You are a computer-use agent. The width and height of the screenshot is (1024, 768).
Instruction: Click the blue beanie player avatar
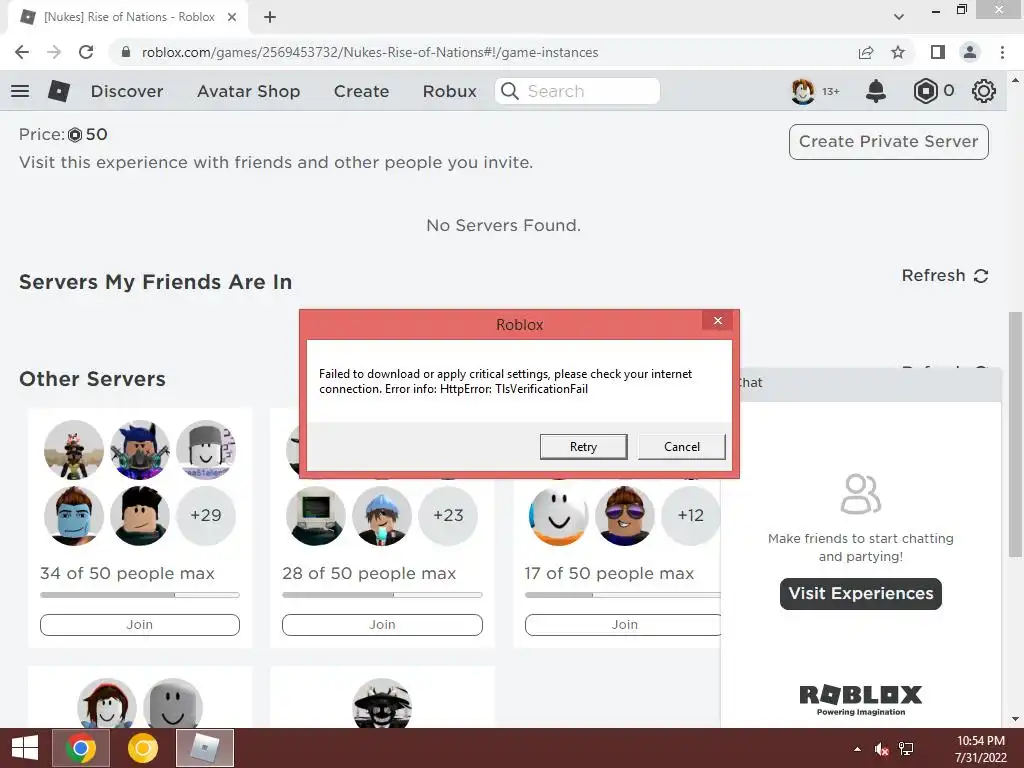[x=382, y=515]
